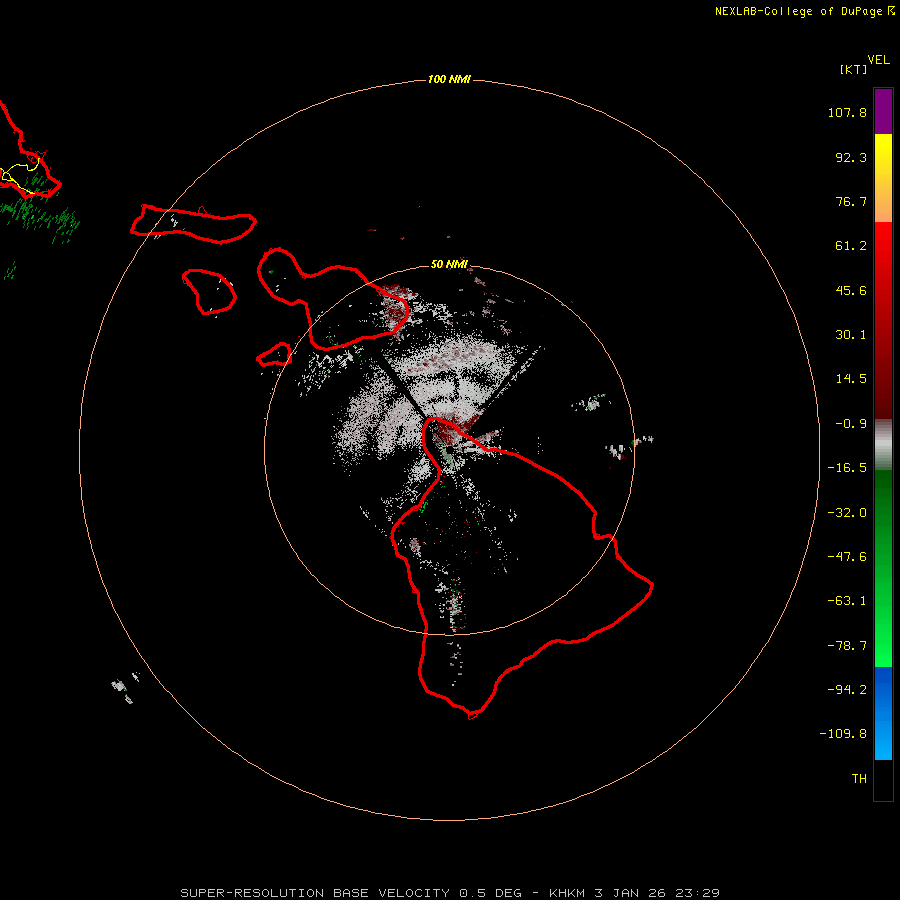This screenshot has width=900, height=900.
Task: Click the 45.6 velocity scale value
Action: [x=851, y=290]
